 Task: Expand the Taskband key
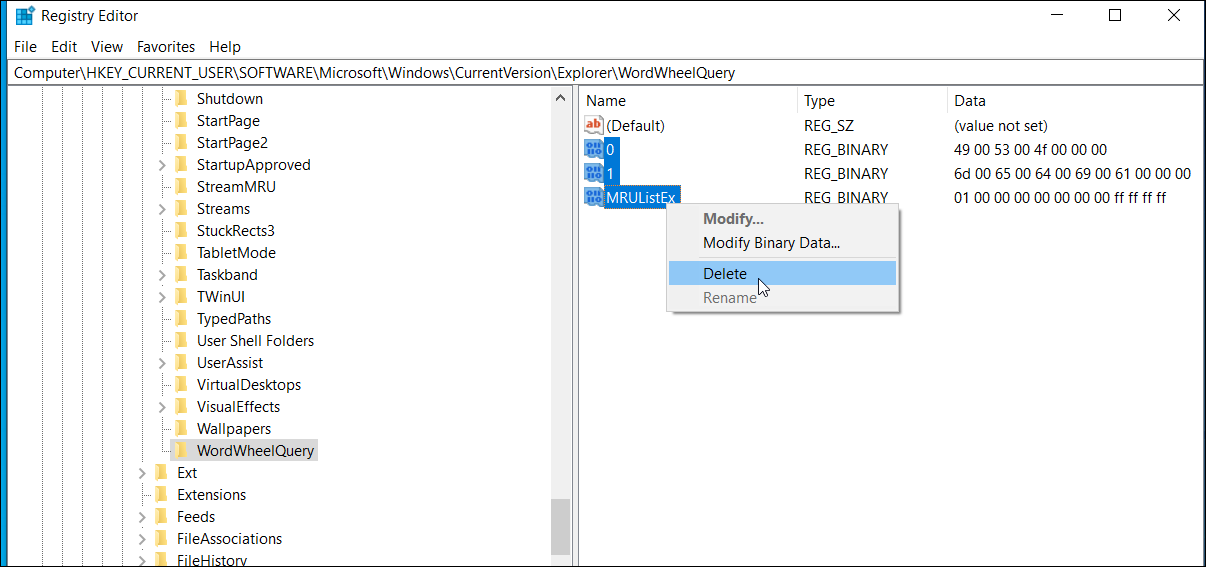click(162, 275)
